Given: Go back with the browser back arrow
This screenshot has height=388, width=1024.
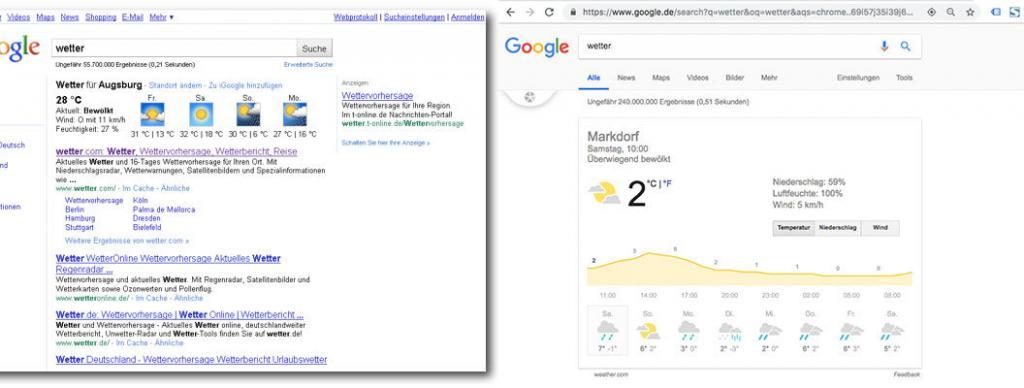Looking at the screenshot, I should (510, 12).
